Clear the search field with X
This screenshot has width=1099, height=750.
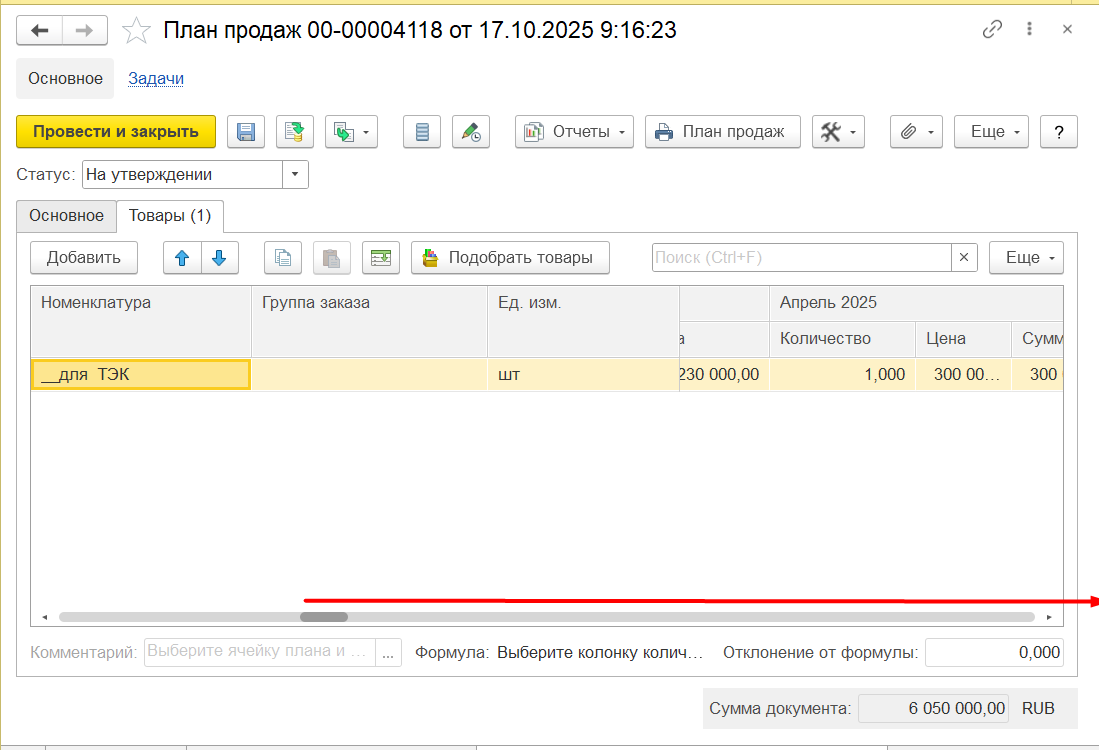pos(964,257)
